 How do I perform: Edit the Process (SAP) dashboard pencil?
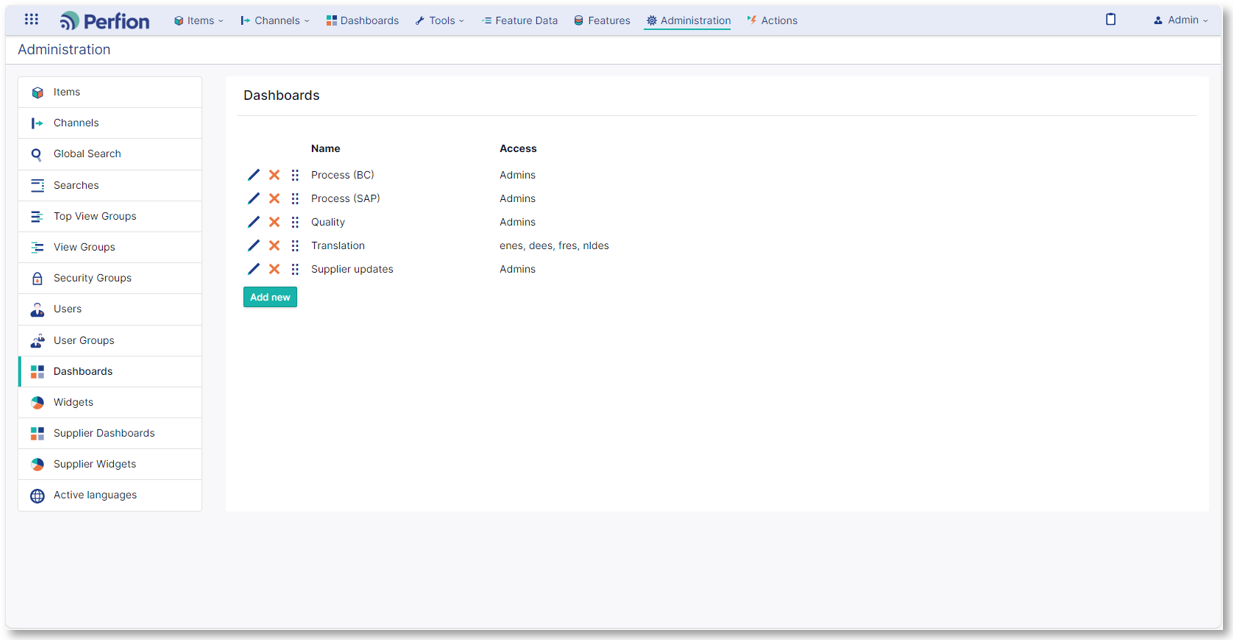click(254, 198)
